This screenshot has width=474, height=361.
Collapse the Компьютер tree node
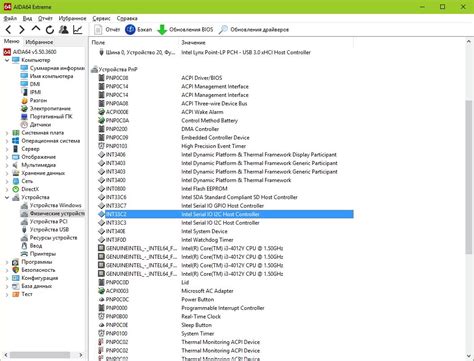7,60
